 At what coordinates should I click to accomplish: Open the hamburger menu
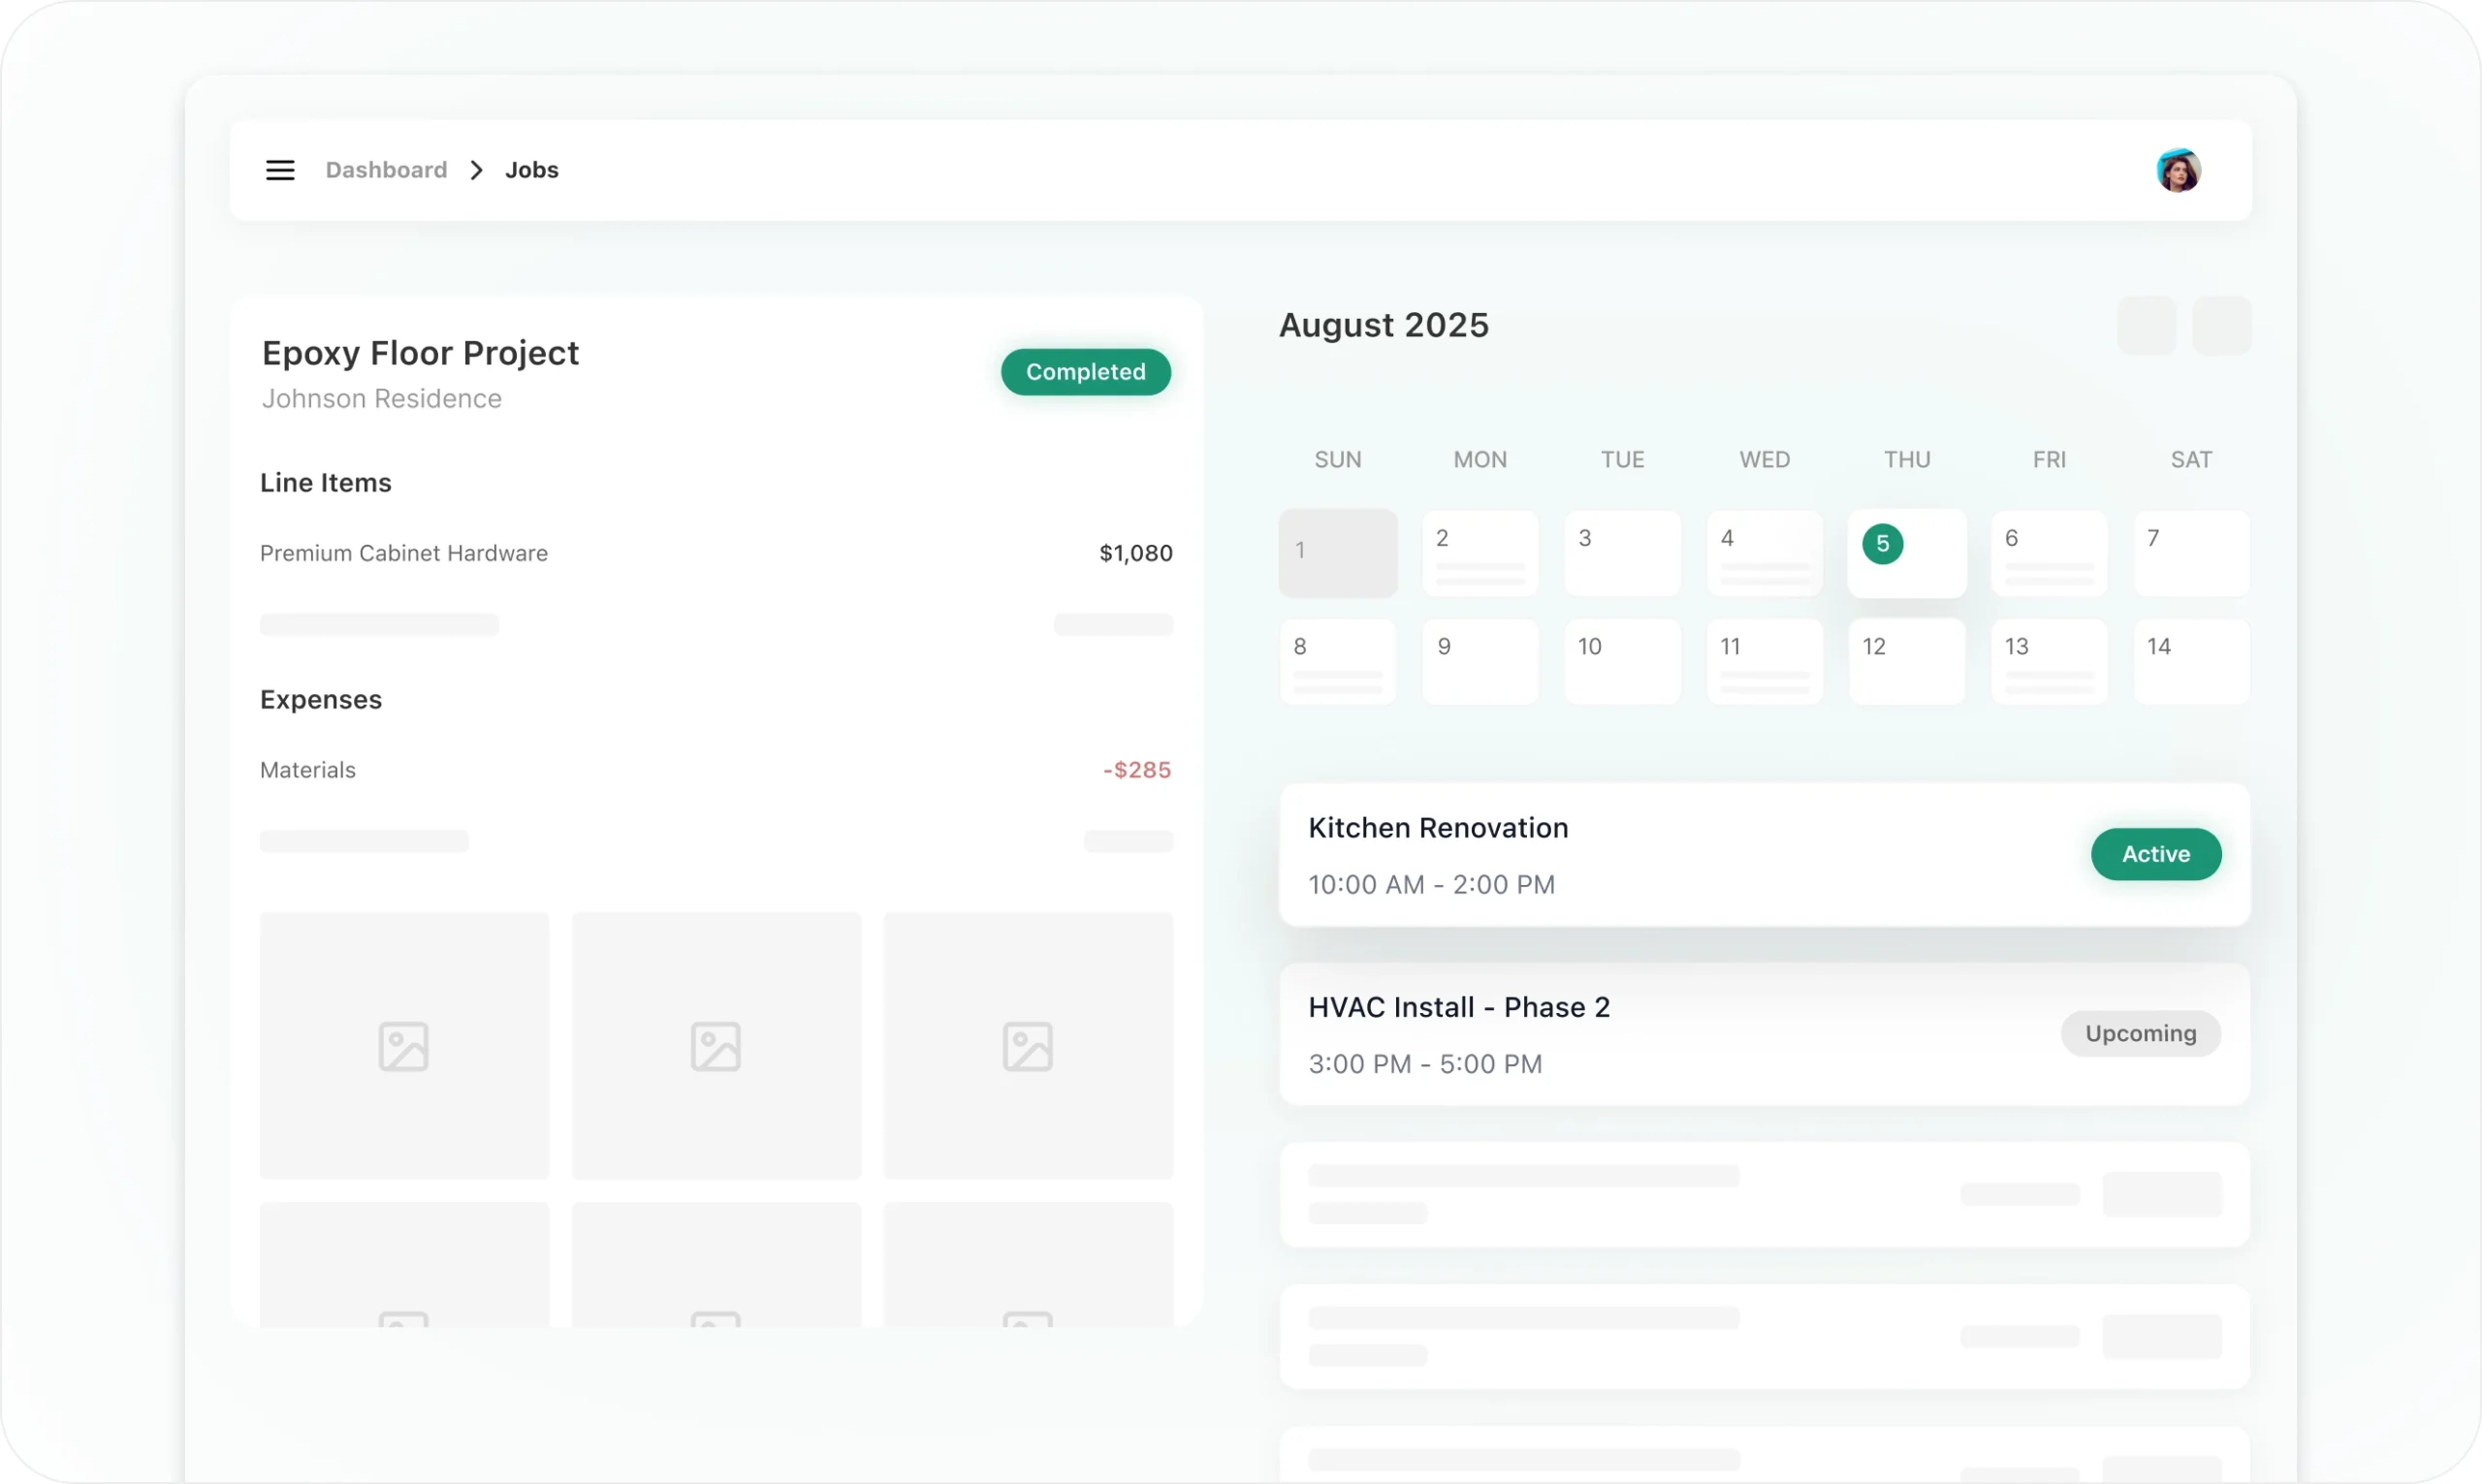pyautogui.click(x=280, y=170)
